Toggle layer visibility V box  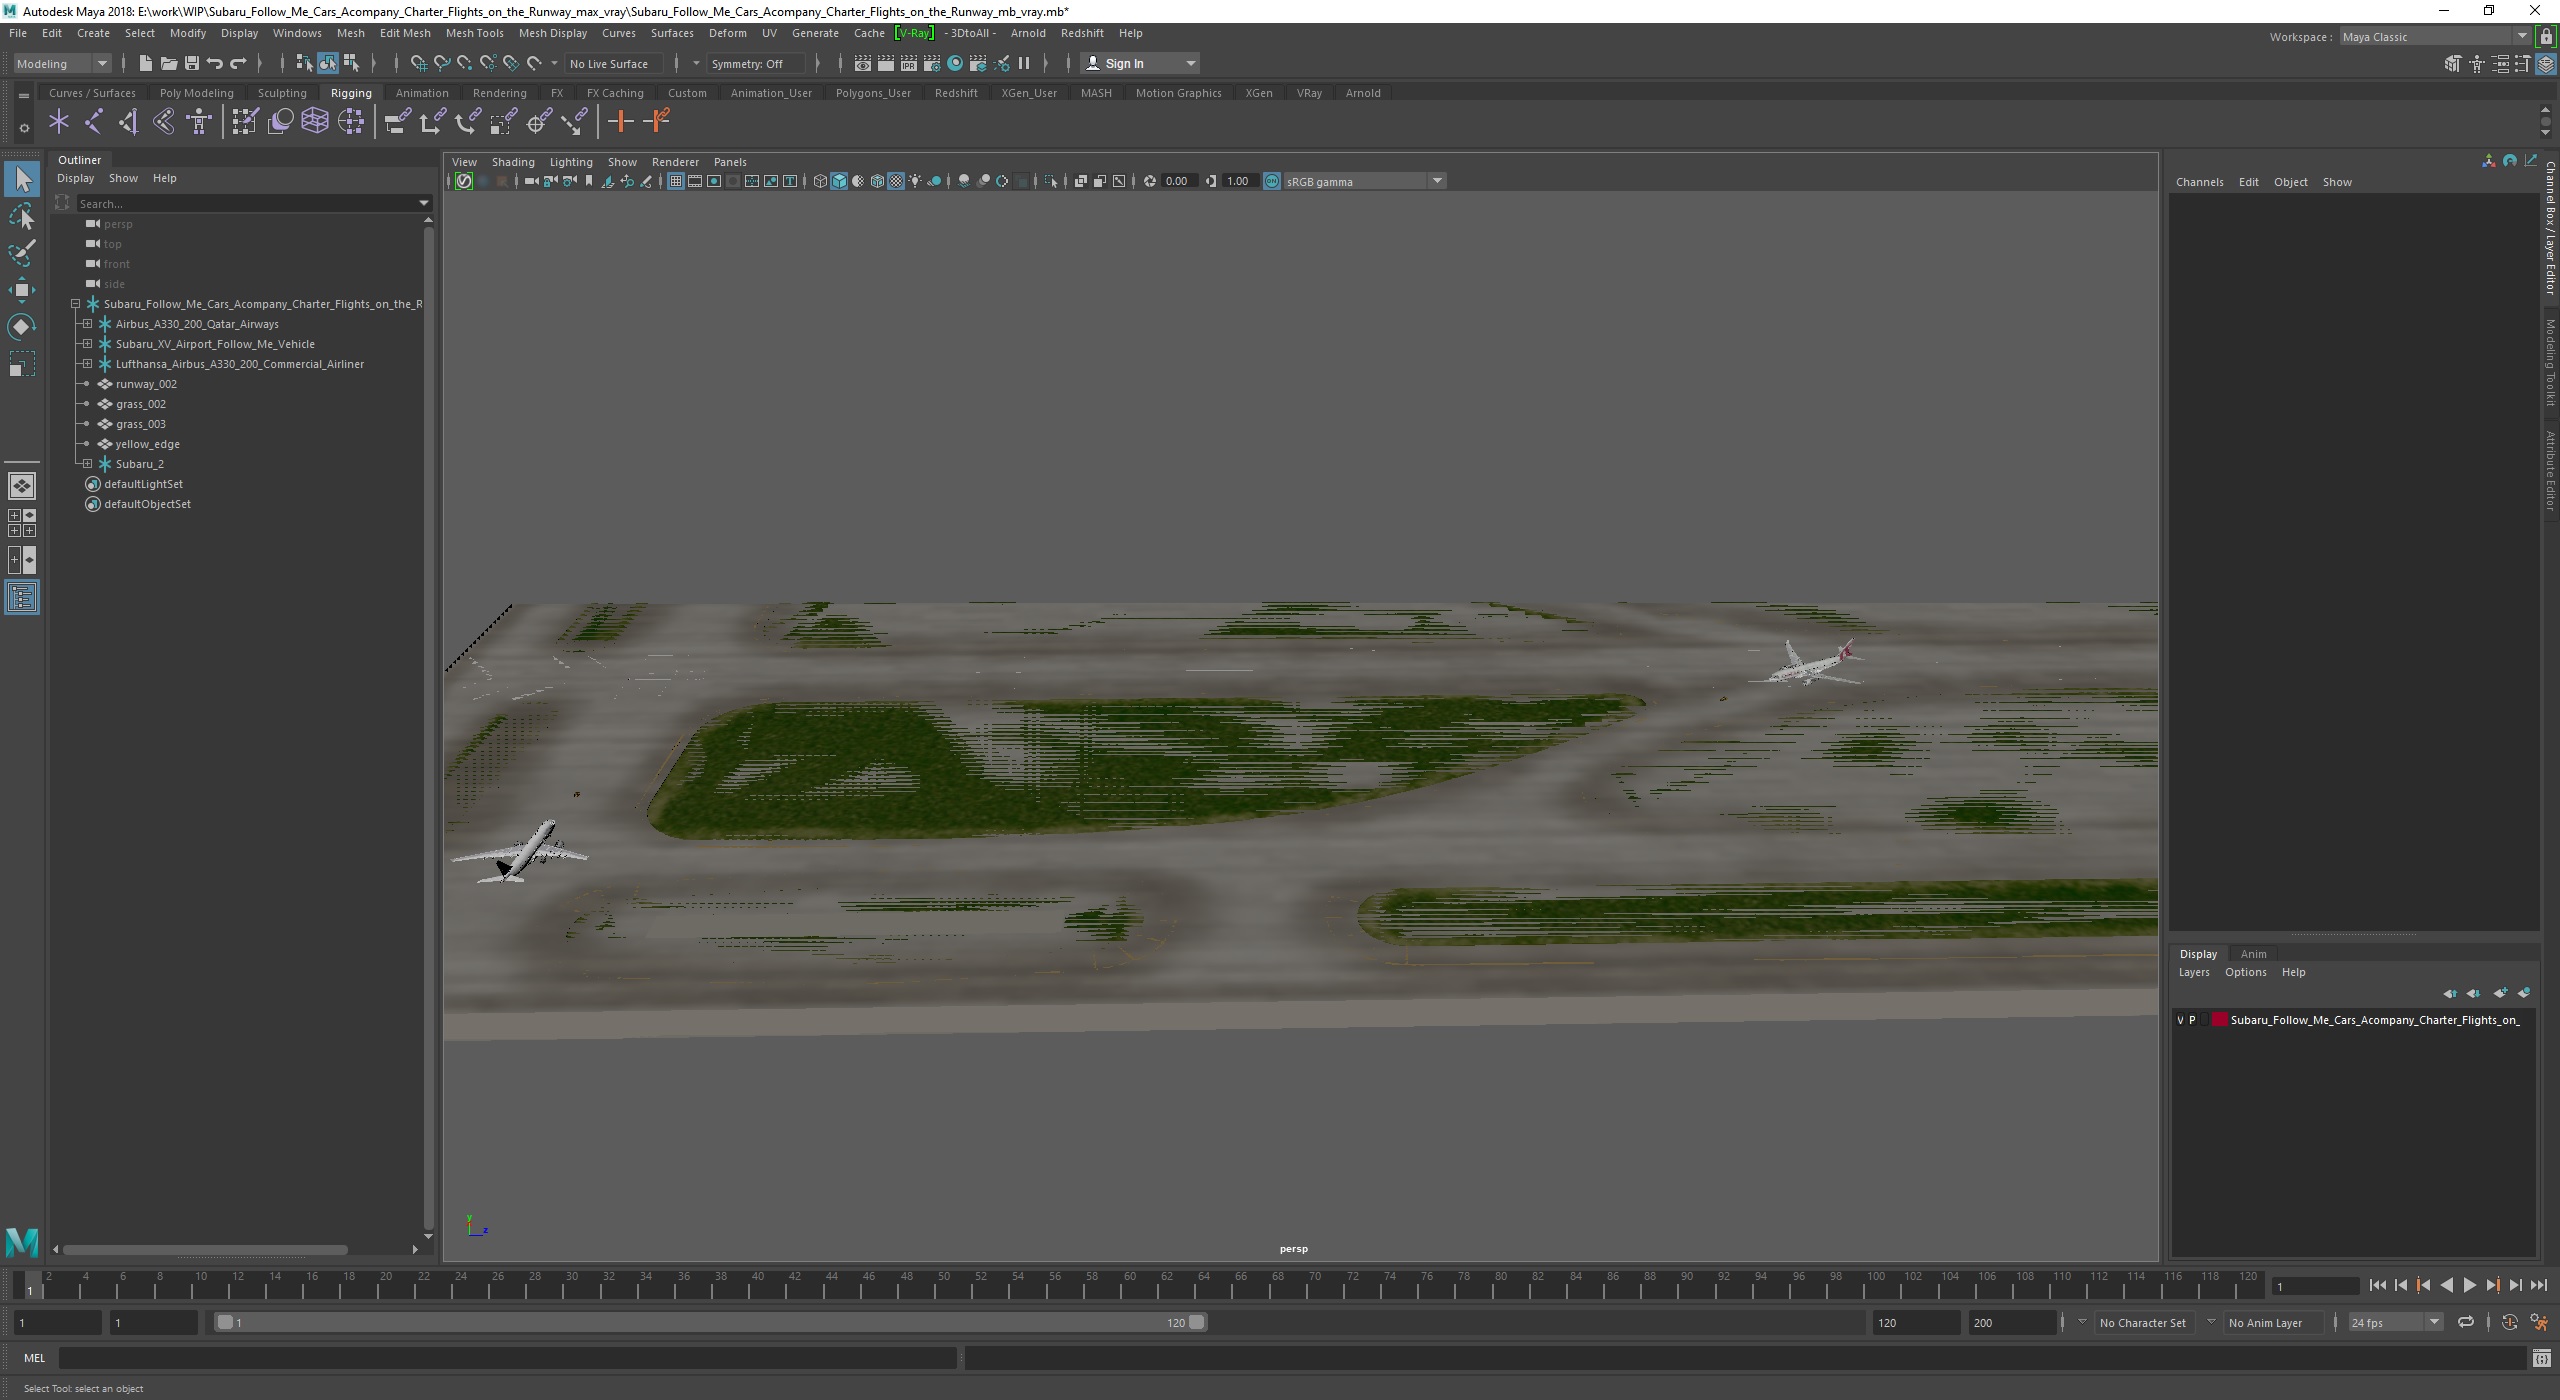2180,1020
